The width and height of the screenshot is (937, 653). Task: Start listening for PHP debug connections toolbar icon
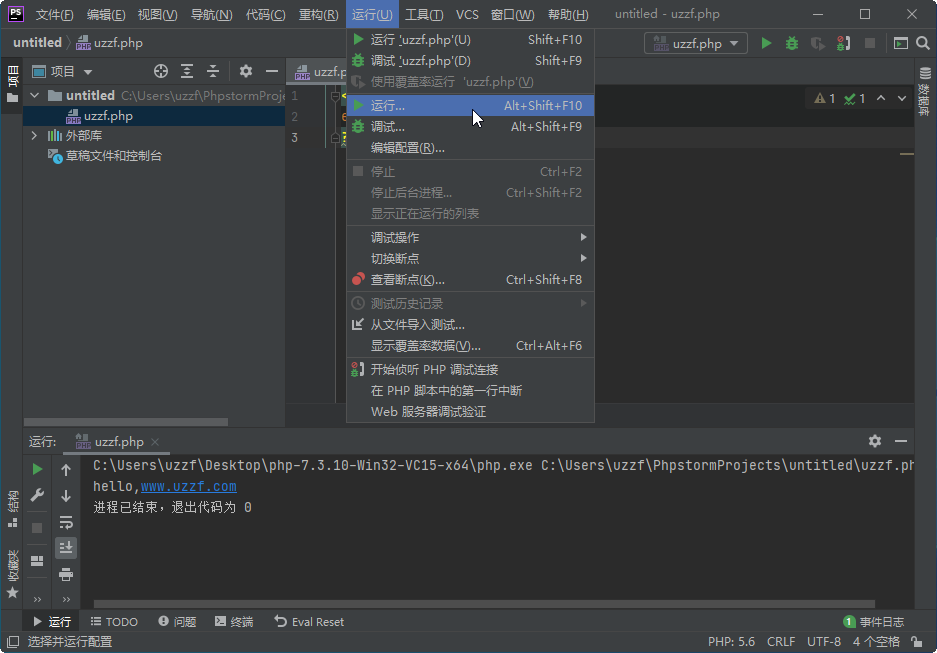pyautogui.click(x=843, y=44)
